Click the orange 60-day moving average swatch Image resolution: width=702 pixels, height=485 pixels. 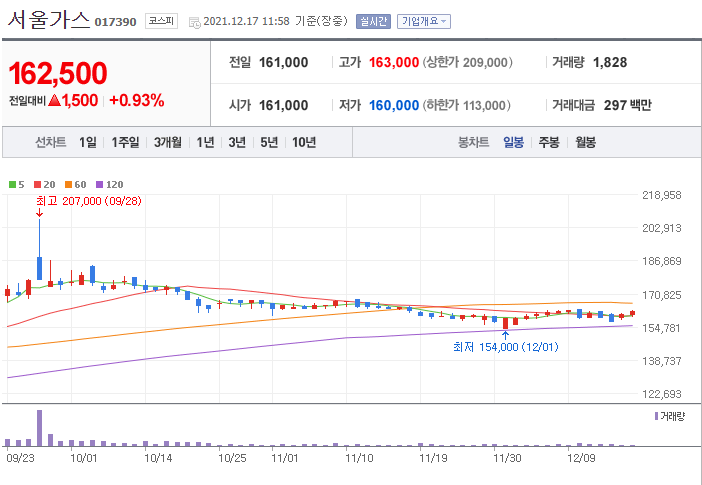click(68, 185)
